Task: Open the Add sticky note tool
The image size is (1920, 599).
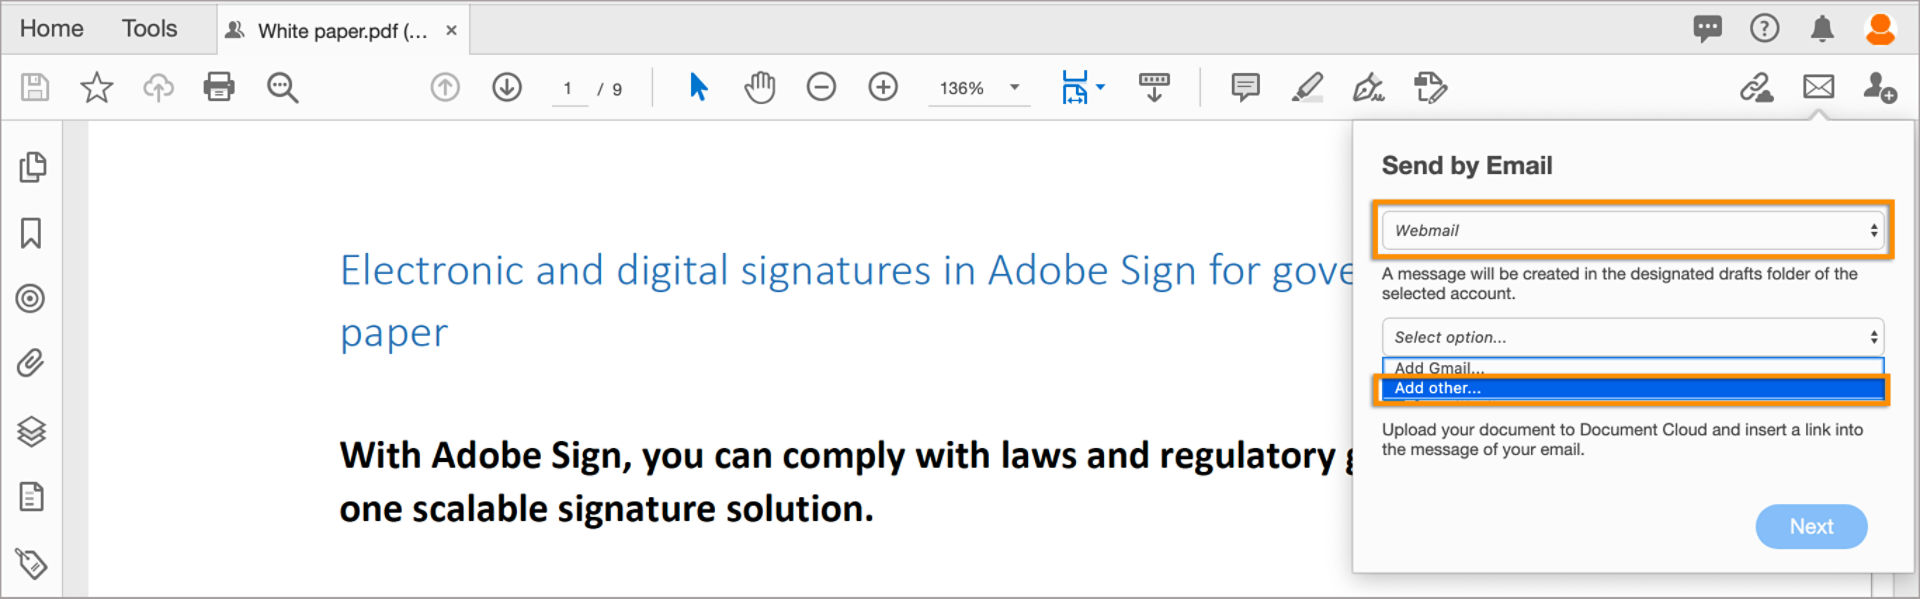Action: click(x=1244, y=87)
